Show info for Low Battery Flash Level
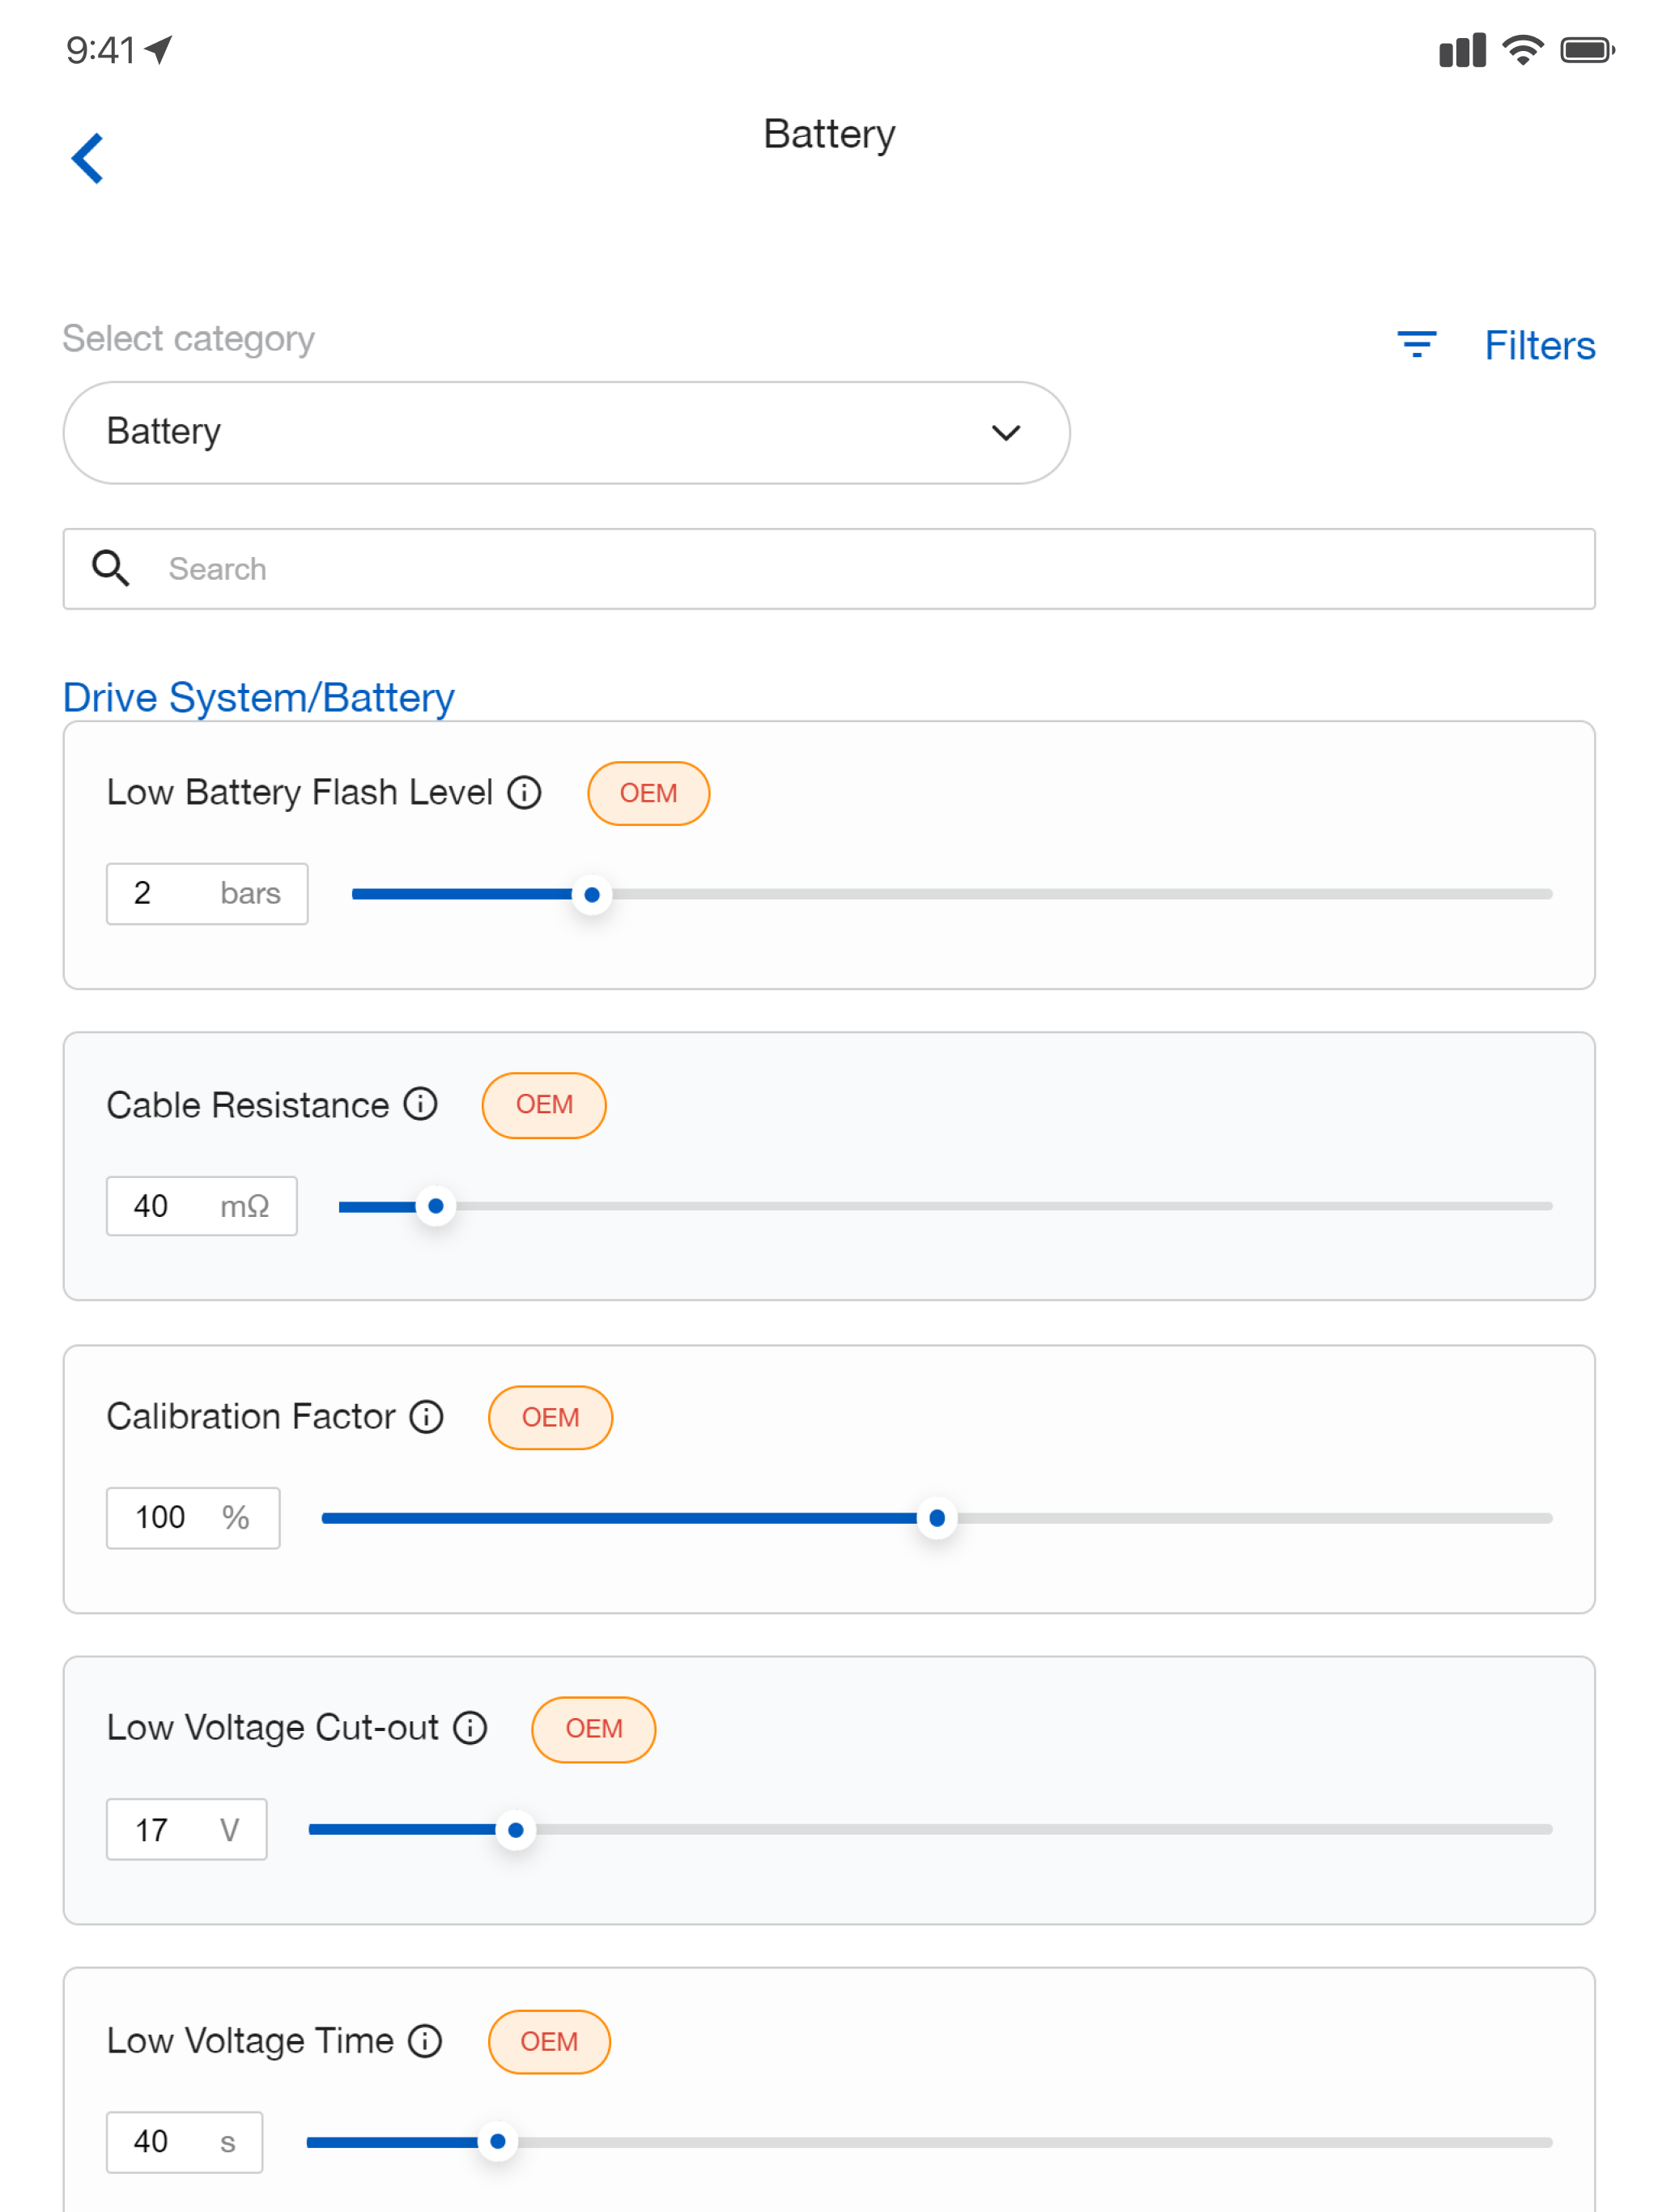 (x=524, y=792)
